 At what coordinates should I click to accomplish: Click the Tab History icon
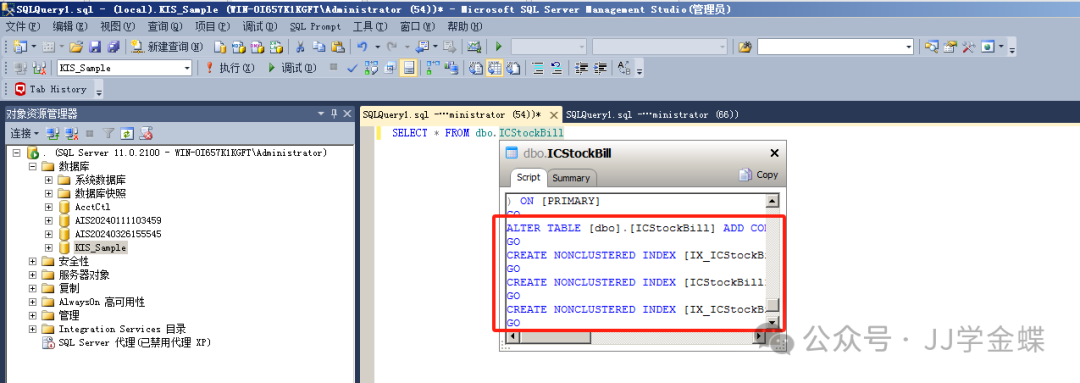[x=20, y=89]
